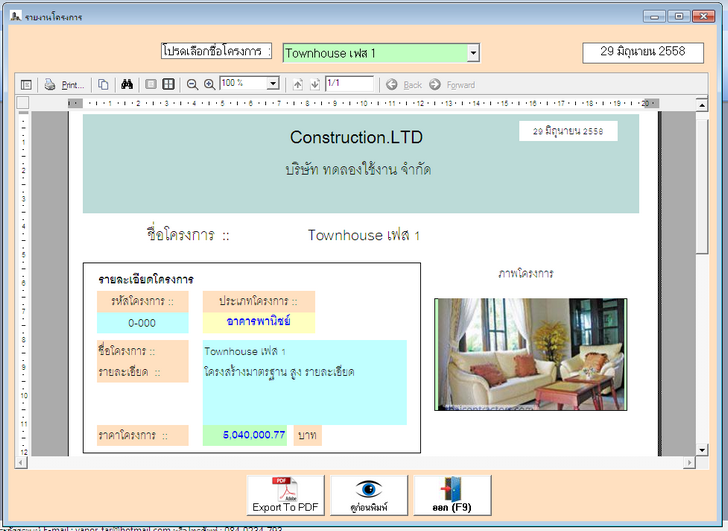This screenshot has height=531, width=728.
Task: Click the vertical scrollbar down arrow
Action: click(702, 450)
